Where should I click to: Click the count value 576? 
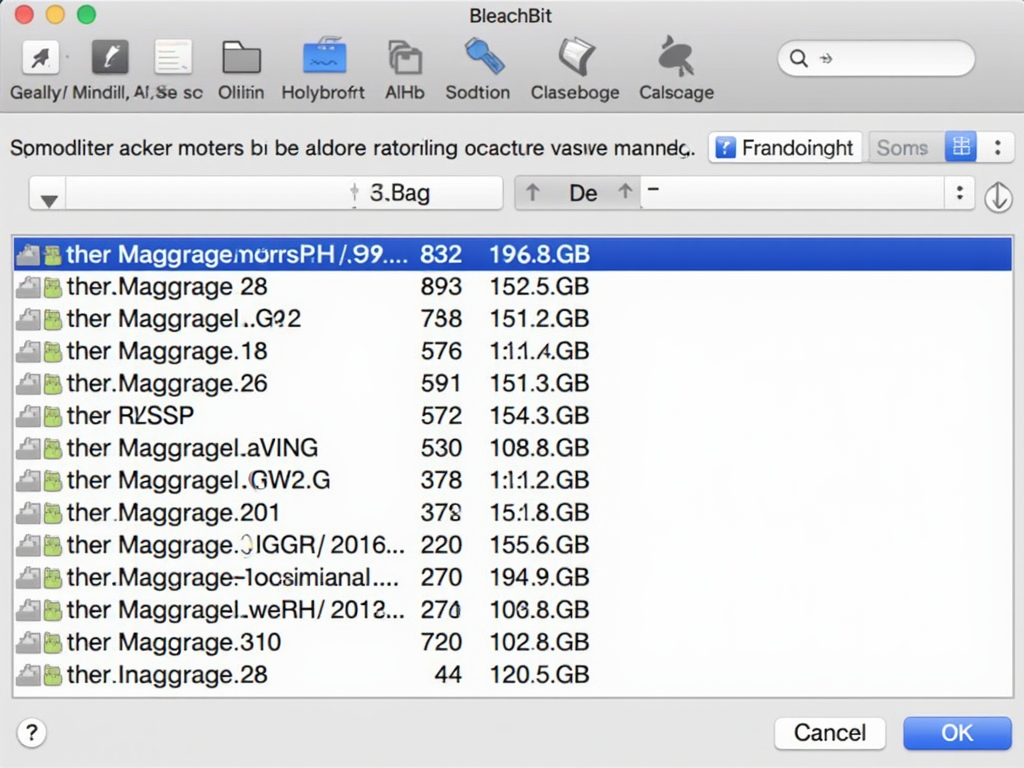tap(441, 351)
